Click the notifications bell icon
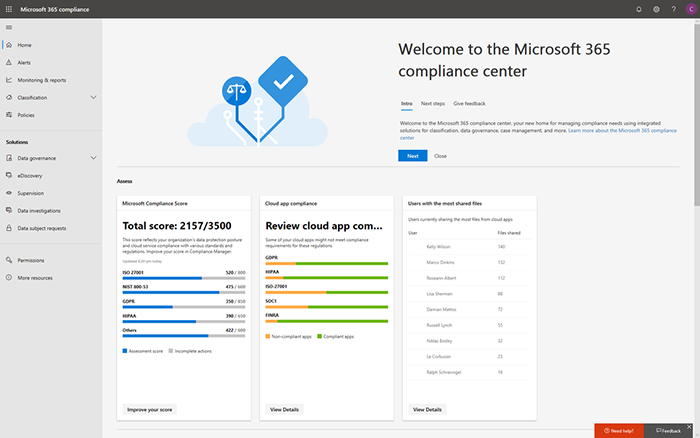The width and height of the screenshot is (700, 438). tap(639, 9)
